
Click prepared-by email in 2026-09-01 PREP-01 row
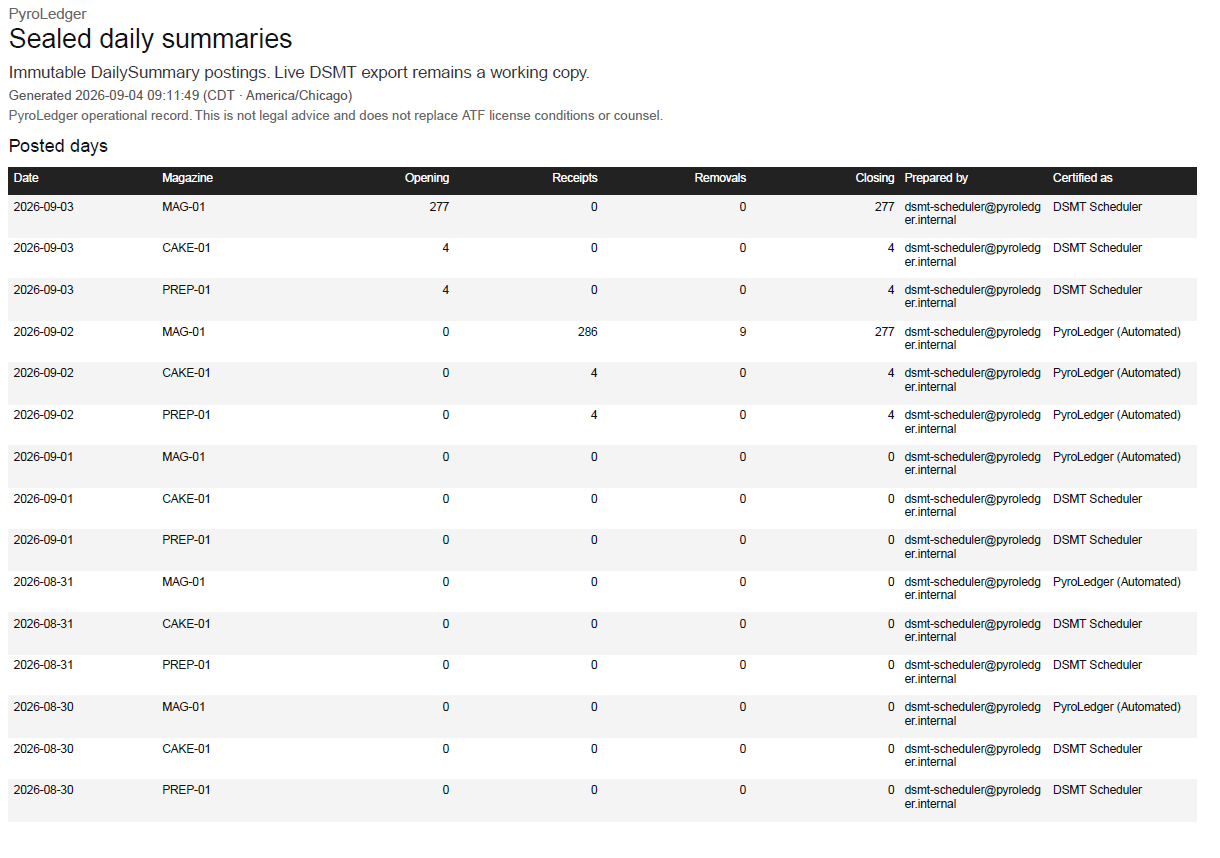pos(972,547)
